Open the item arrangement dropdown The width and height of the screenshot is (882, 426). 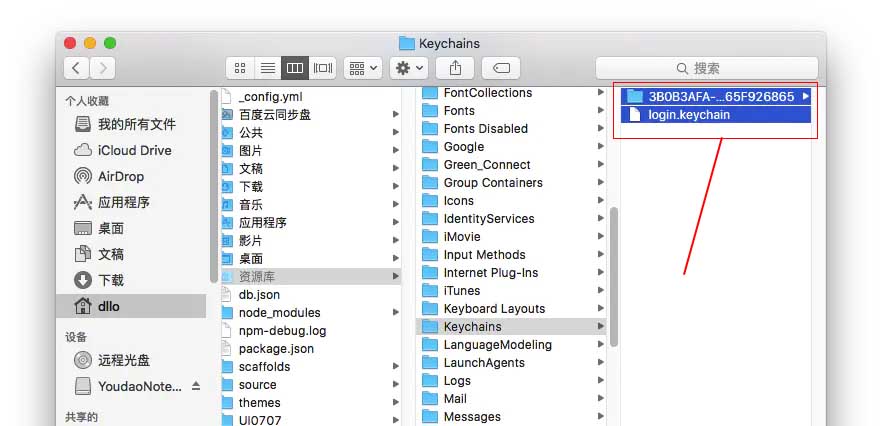pyautogui.click(x=363, y=68)
